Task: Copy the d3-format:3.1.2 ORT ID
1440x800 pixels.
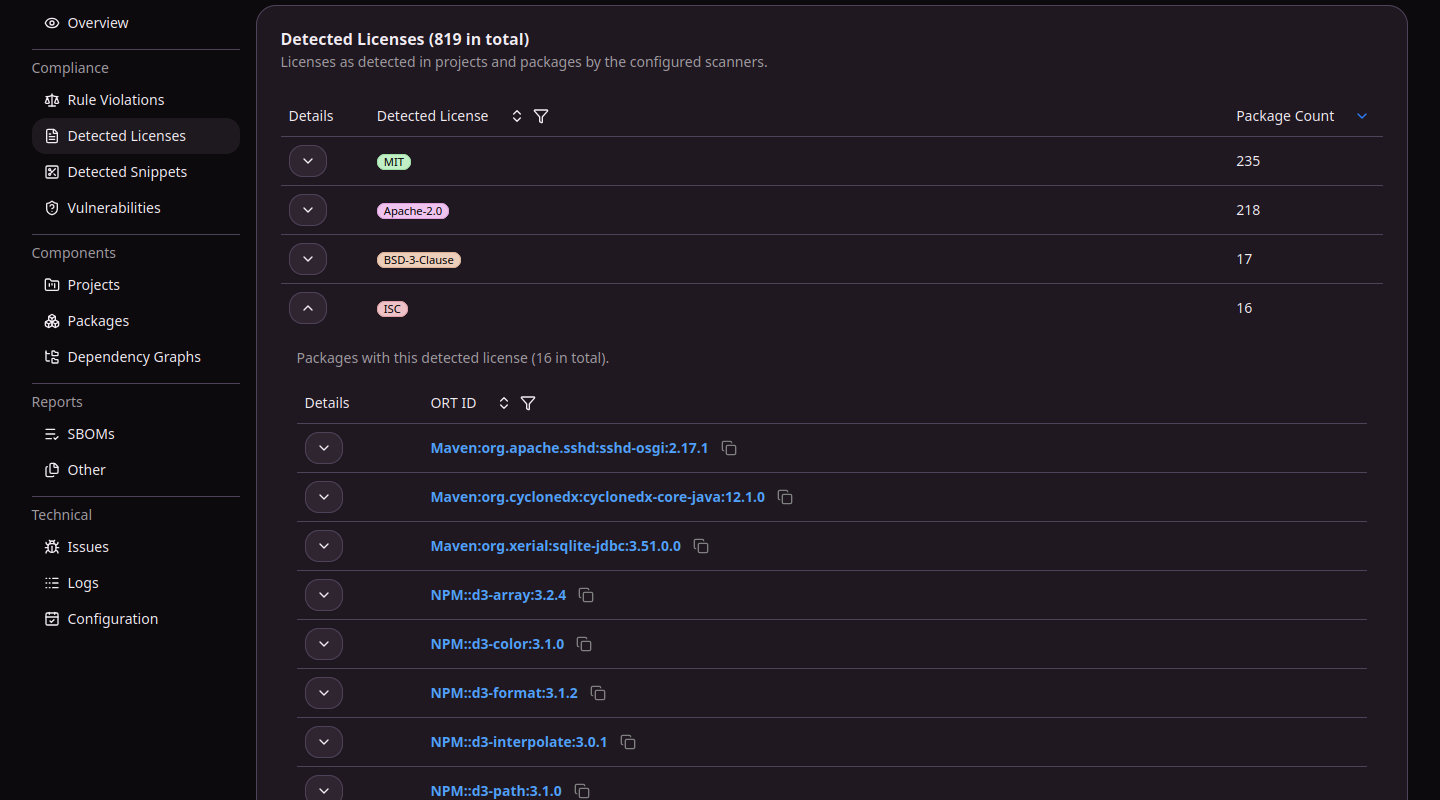Action: point(598,693)
